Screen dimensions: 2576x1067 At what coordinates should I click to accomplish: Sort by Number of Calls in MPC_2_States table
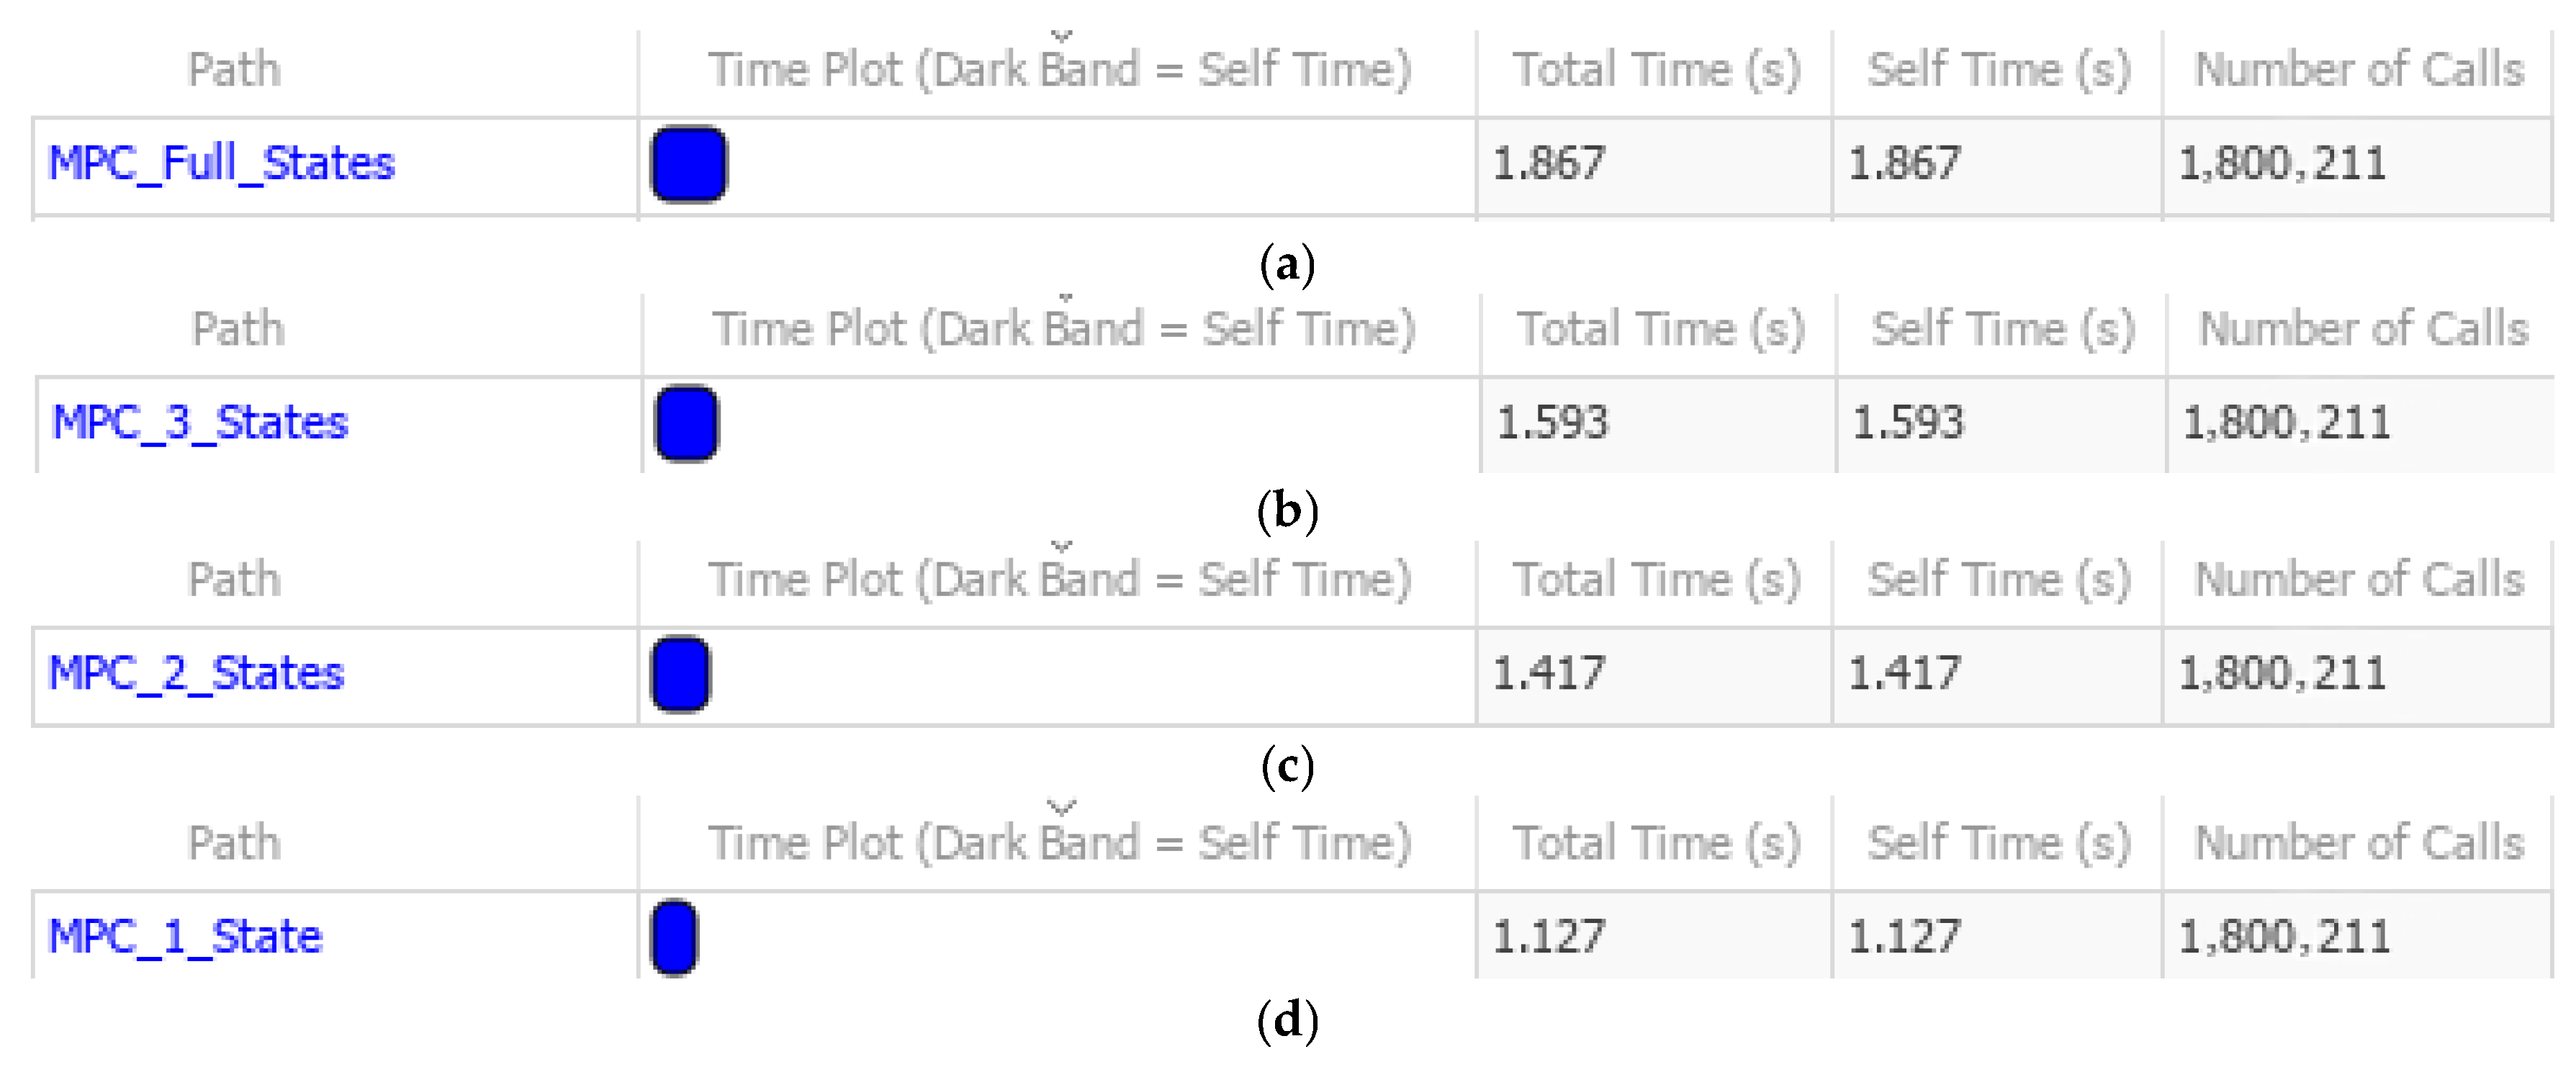coord(2358,579)
